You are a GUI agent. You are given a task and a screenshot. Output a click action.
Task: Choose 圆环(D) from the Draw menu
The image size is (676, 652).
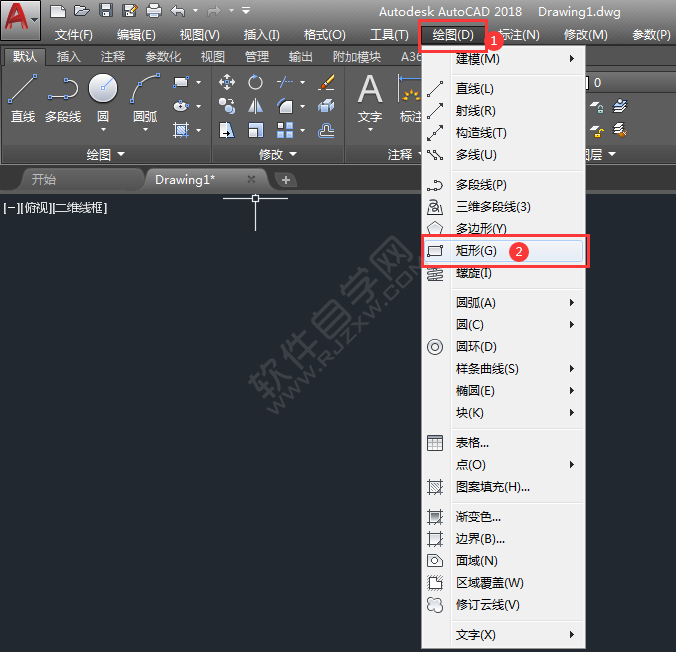503,347
